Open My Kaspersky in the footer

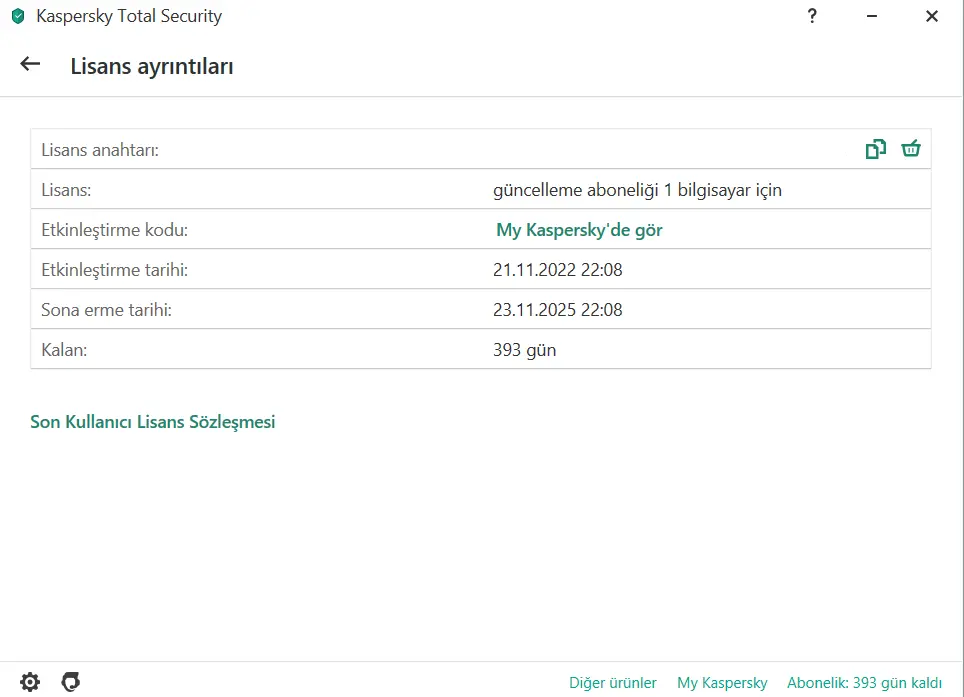pos(722,683)
